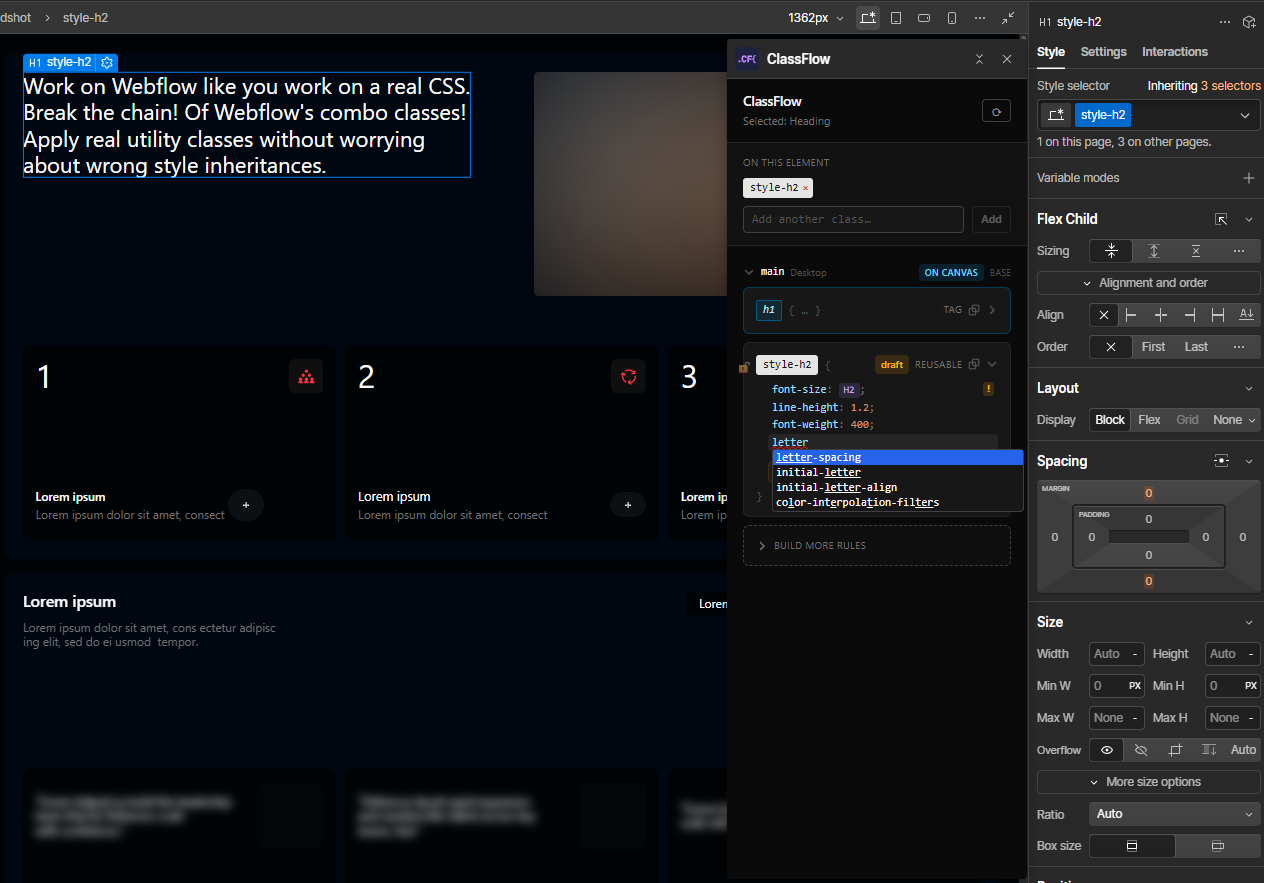Choose letter-spacing from autocomplete
Viewport: 1264px width, 883px height.
coord(898,458)
